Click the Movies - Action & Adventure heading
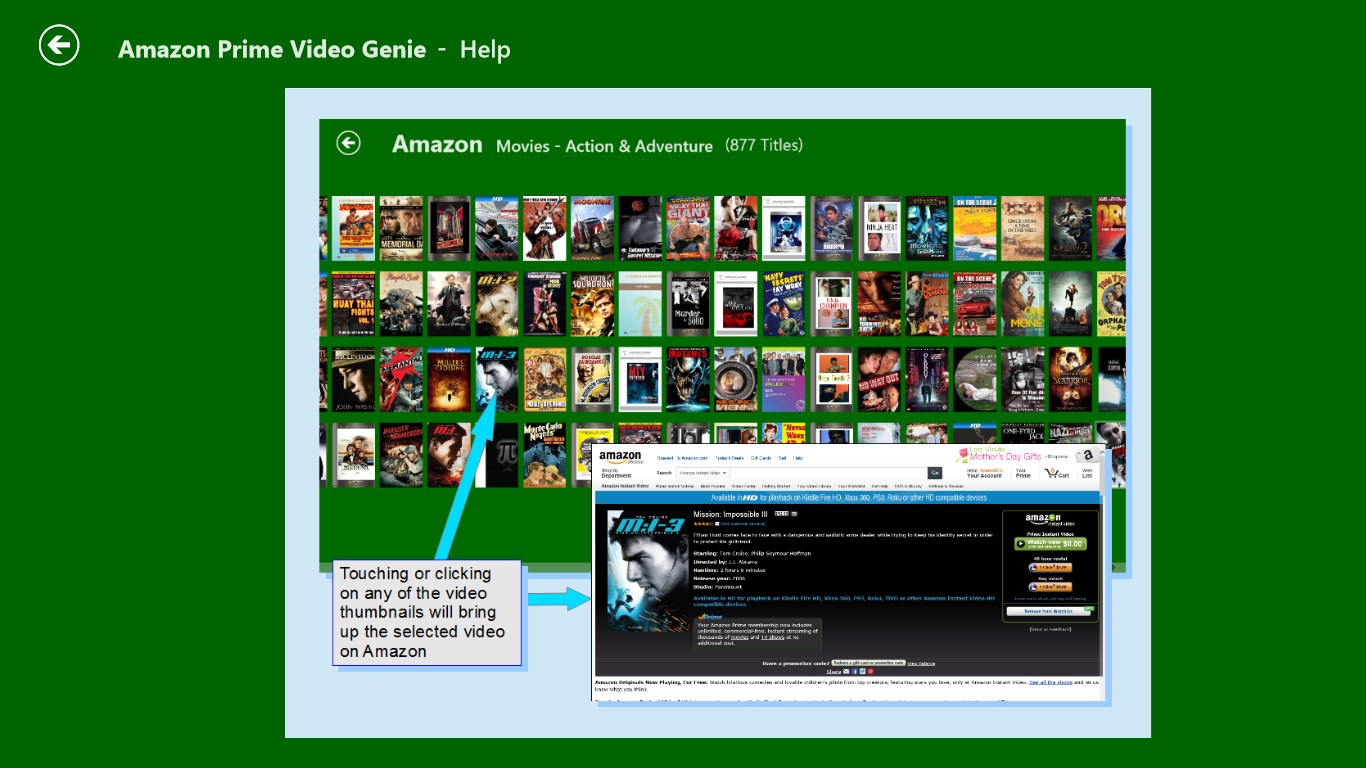Viewport: 1366px width, 768px height. [x=604, y=146]
